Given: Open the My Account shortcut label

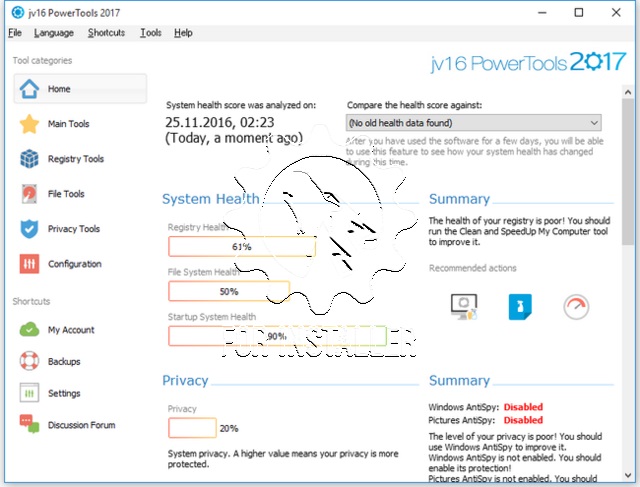Looking at the screenshot, I should [71, 330].
